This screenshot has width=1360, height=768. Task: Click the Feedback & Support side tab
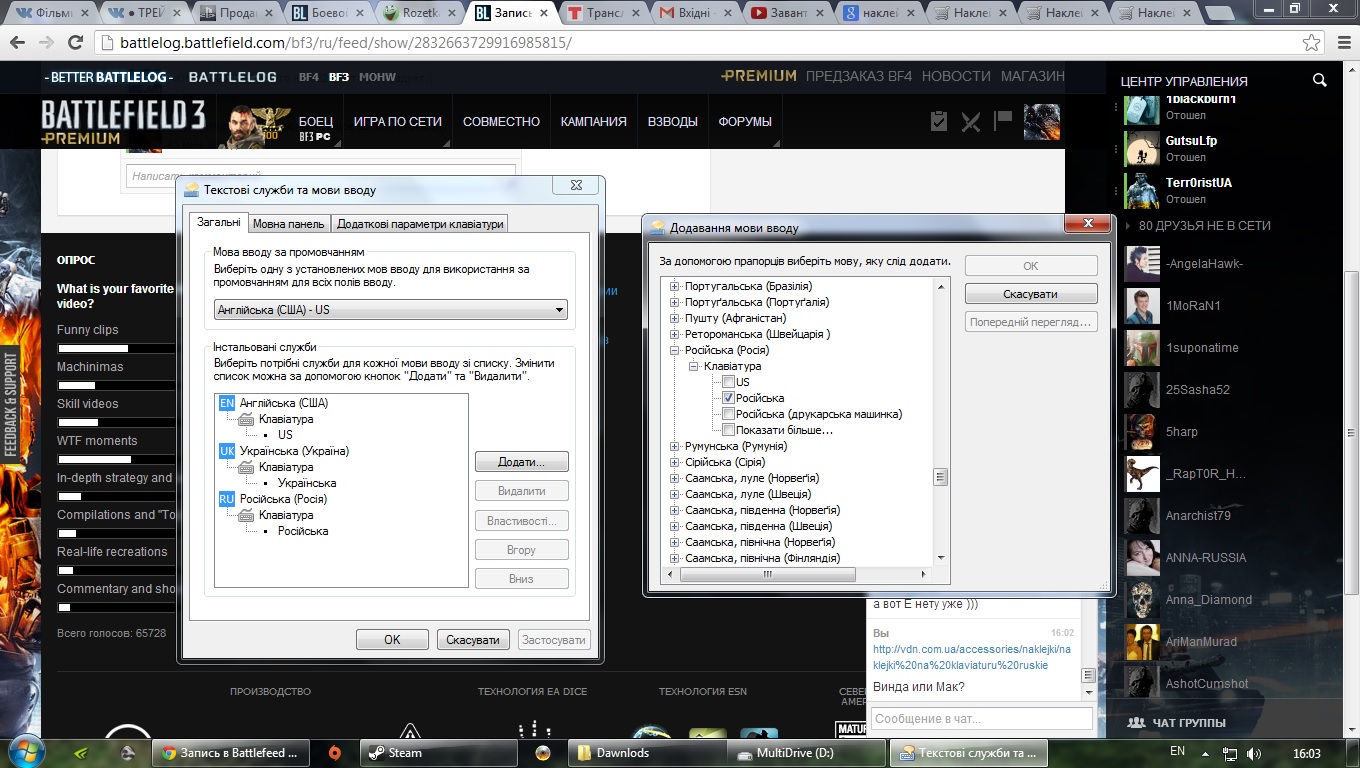tap(11, 405)
